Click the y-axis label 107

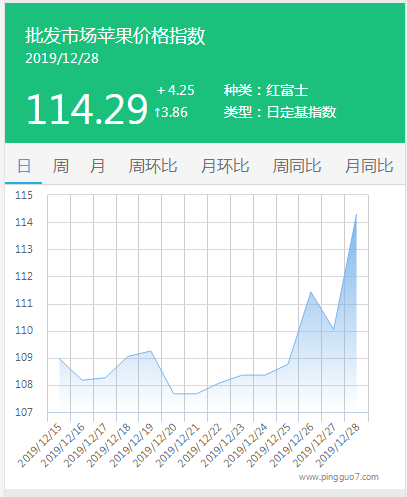pos(24,412)
